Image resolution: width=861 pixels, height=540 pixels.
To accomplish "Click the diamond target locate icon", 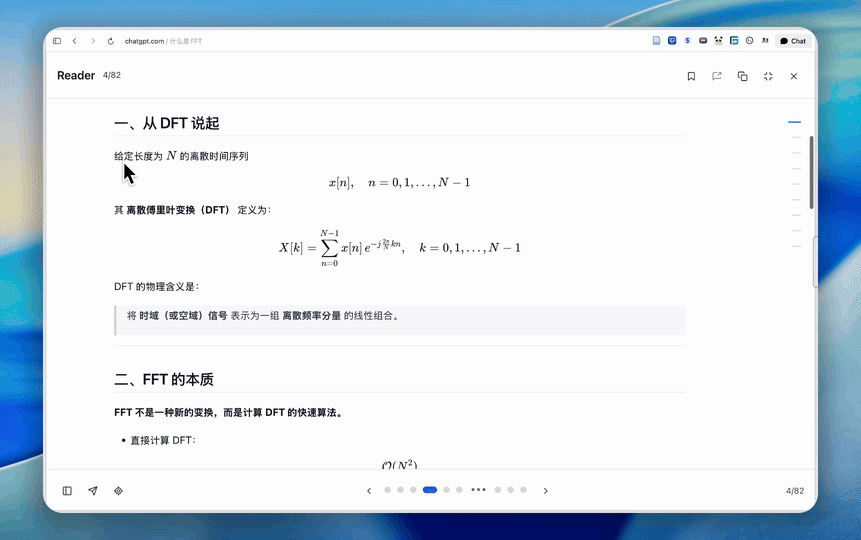I will tap(118, 491).
